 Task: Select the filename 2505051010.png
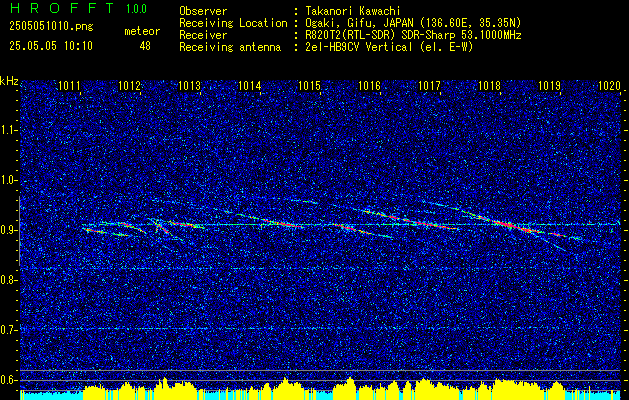[51, 27]
